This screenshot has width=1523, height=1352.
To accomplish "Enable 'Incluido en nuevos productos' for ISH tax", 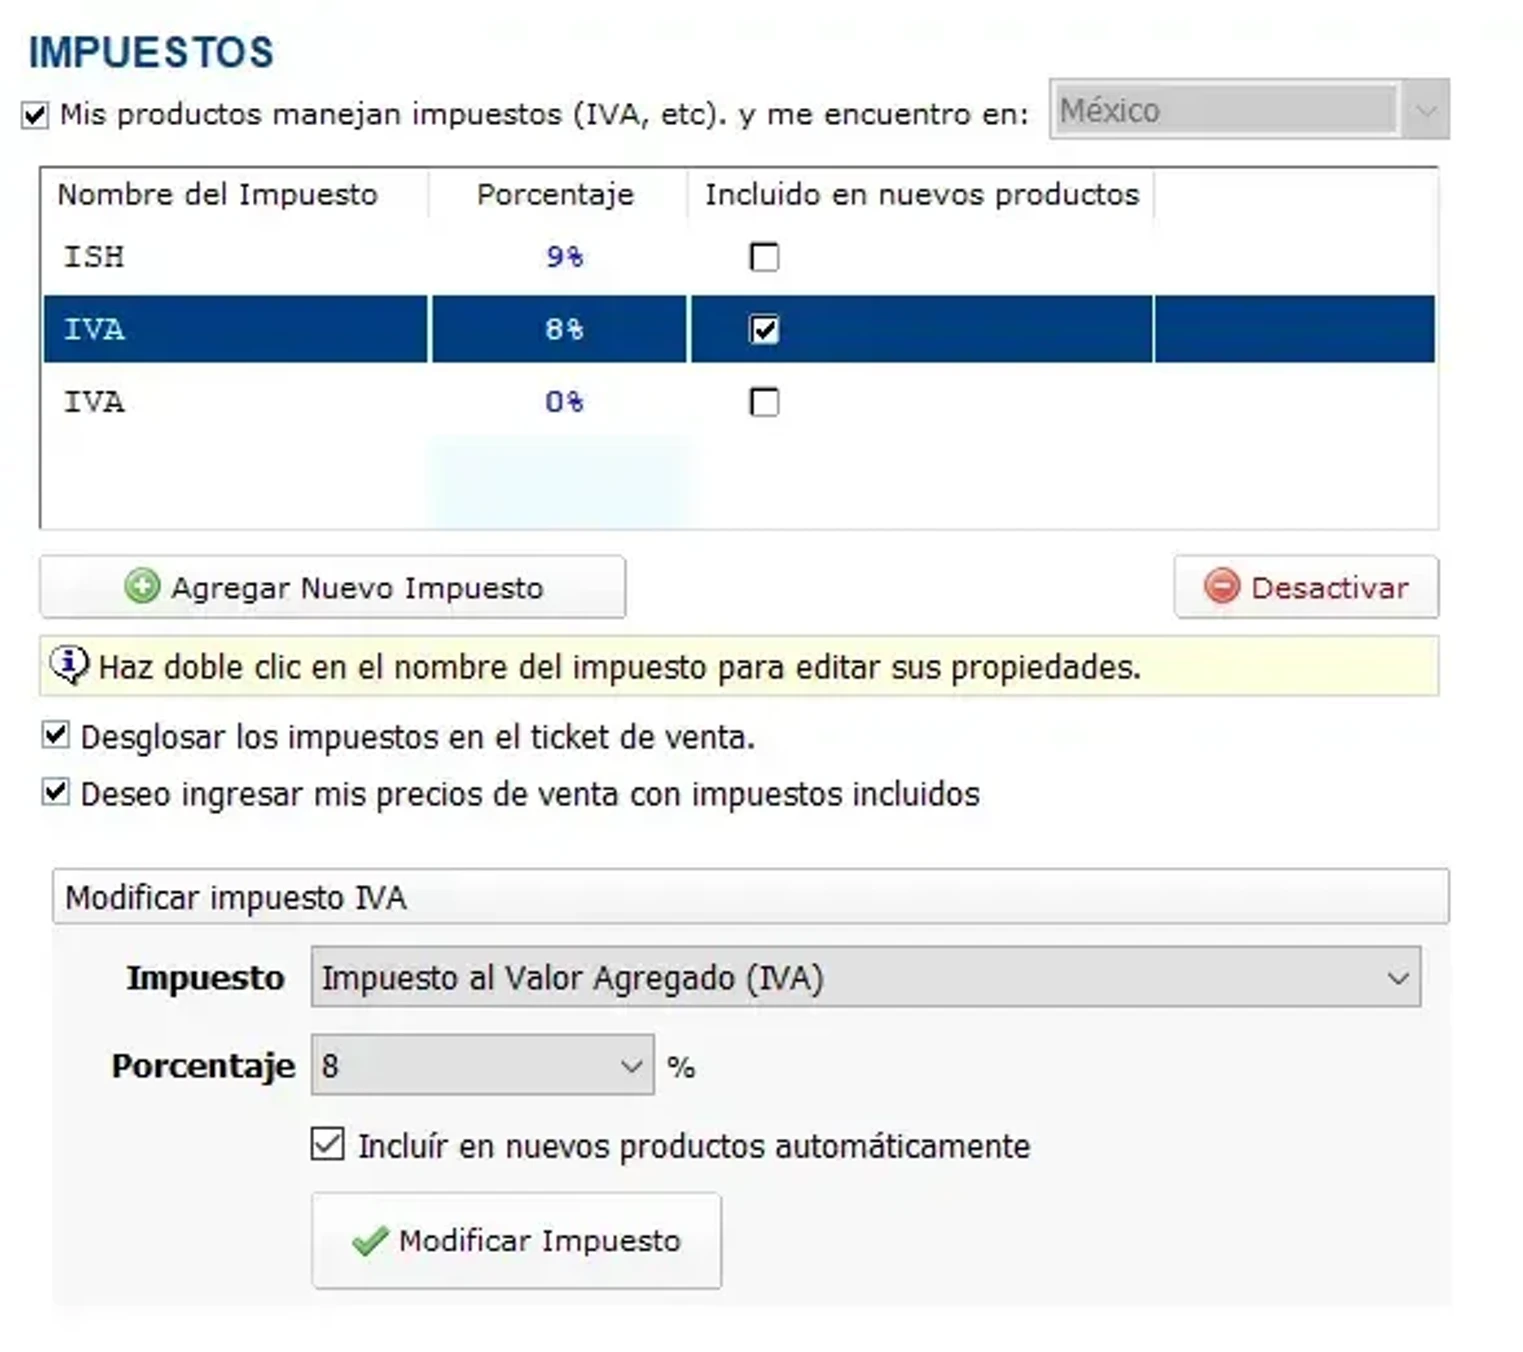I will click(x=764, y=258).
